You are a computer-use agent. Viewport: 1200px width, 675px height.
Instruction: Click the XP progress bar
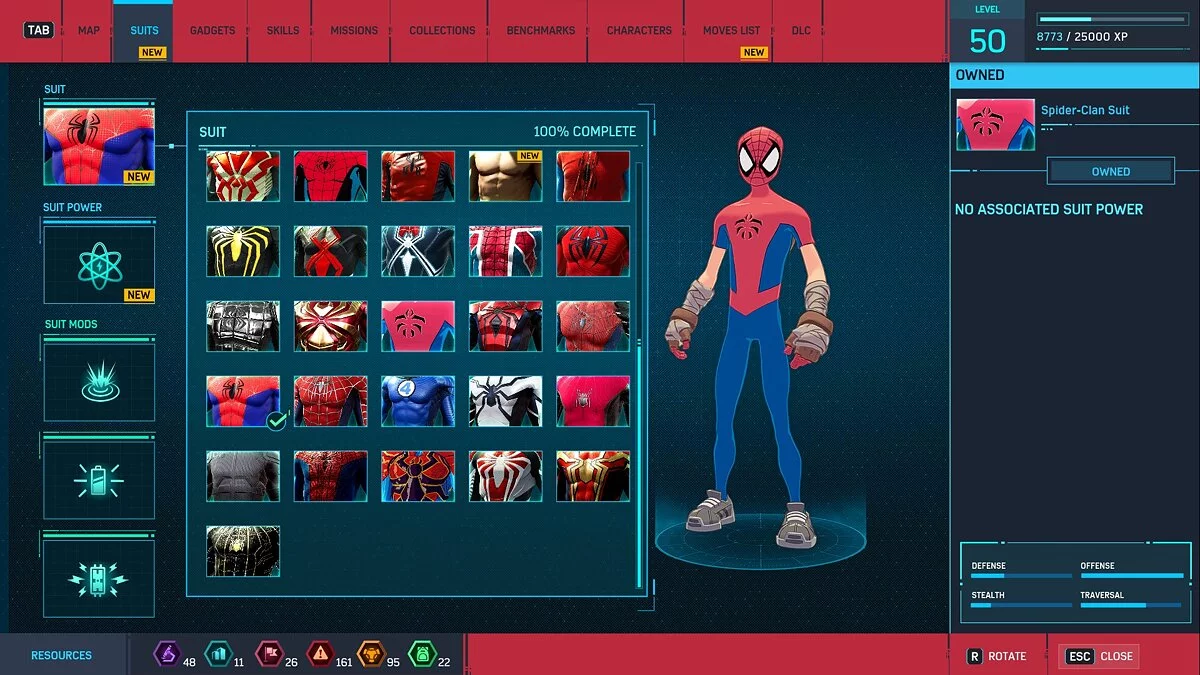1111,18
